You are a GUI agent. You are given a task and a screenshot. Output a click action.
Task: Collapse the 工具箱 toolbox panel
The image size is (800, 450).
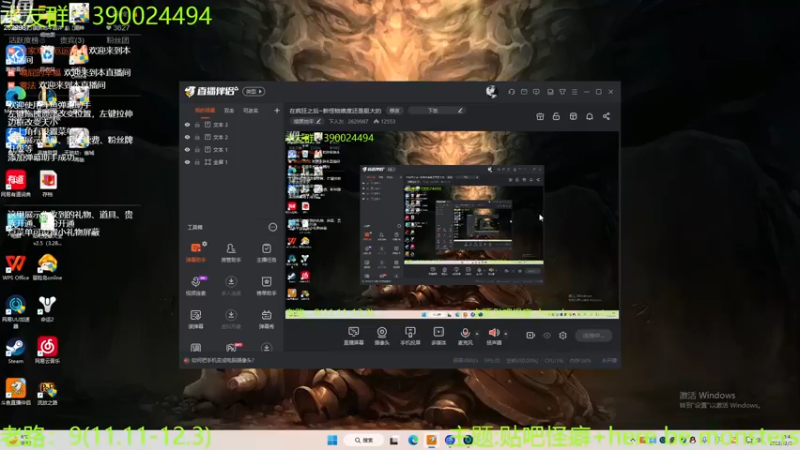pos(273,227)
